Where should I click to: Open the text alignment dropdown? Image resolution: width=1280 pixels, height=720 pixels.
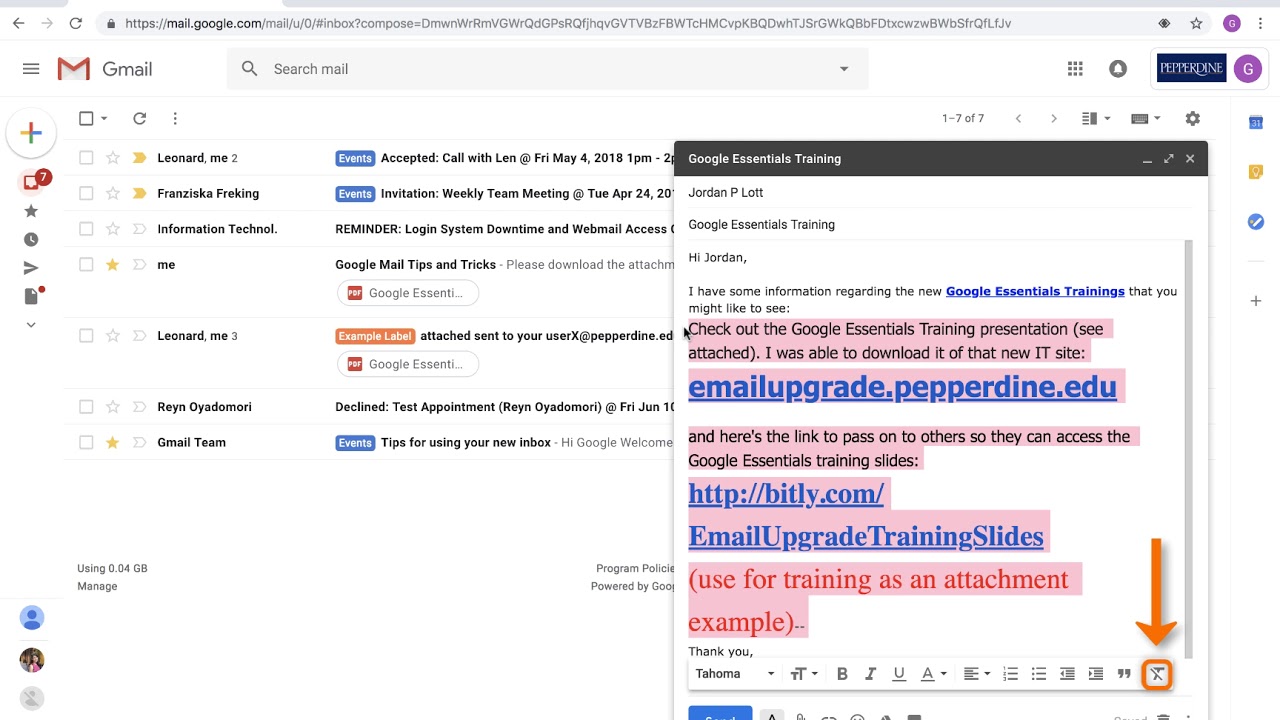coord(975,674)
